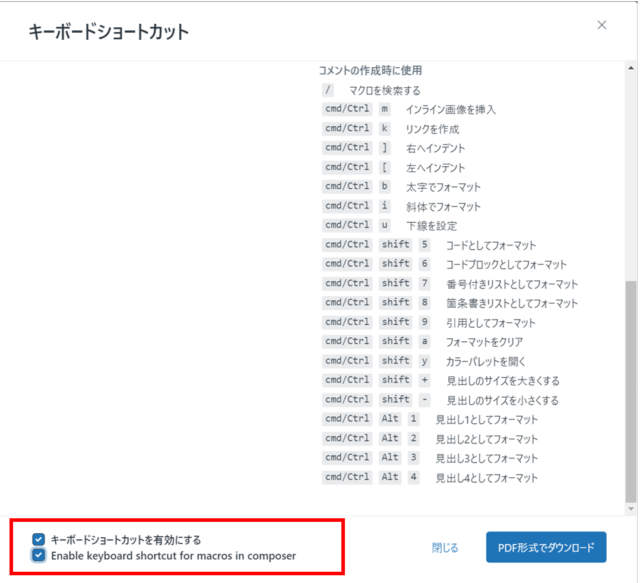This screenshot has width=640, height=583.
Task: Click the 8 key badge
Action: pos(424,303)
